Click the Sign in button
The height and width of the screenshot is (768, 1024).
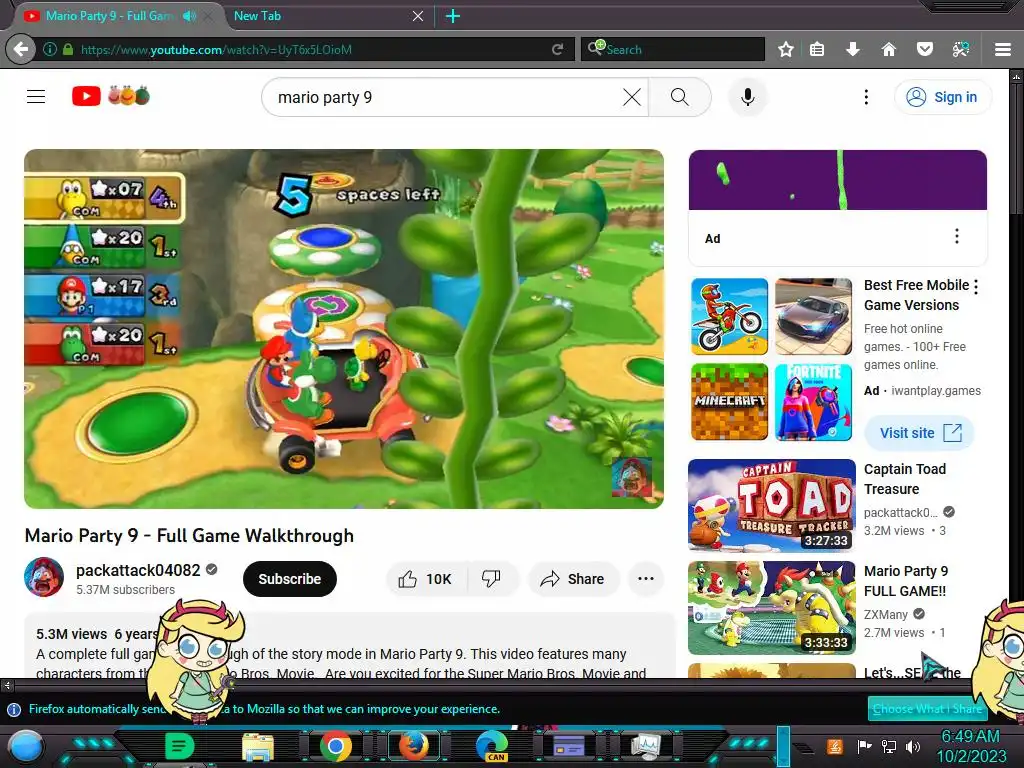(x=942, y=97)
